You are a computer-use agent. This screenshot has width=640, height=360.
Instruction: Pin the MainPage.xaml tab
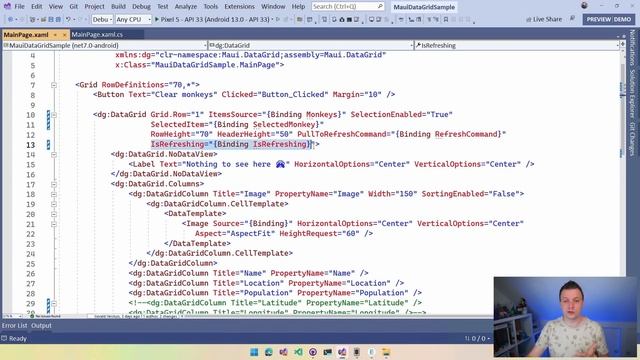(55, 35)
